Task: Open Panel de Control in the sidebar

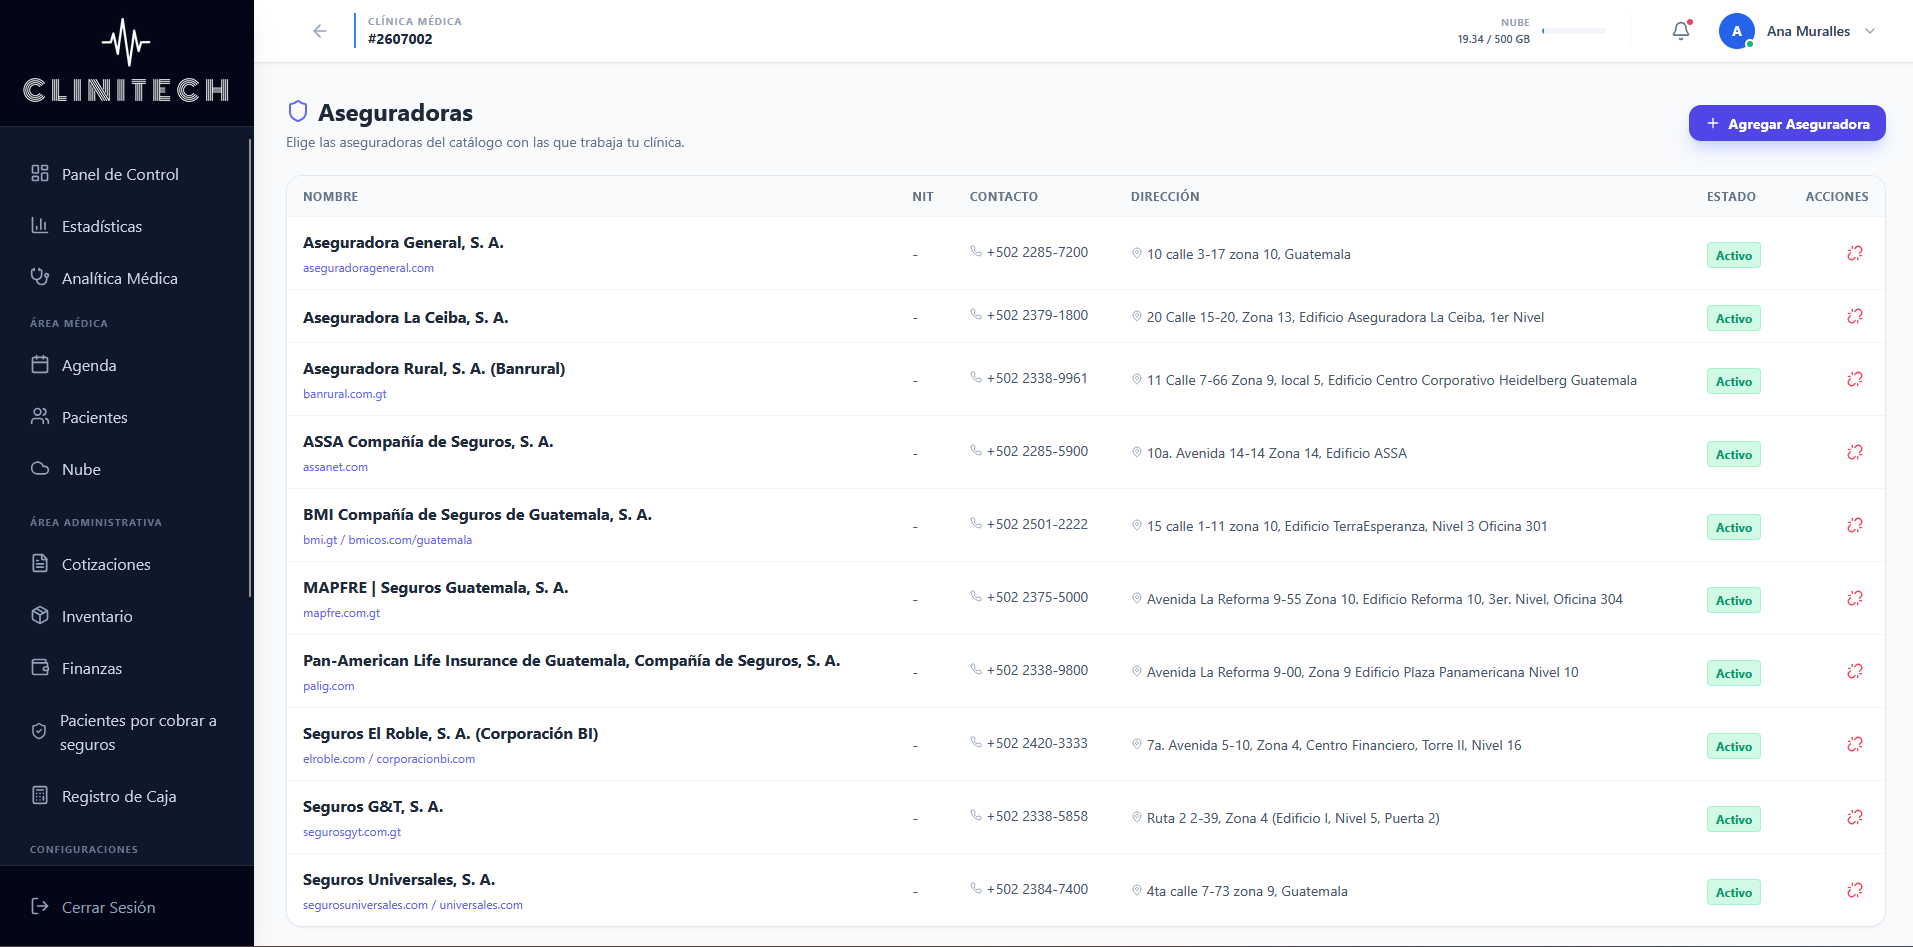Action: (x=120, y=174)
